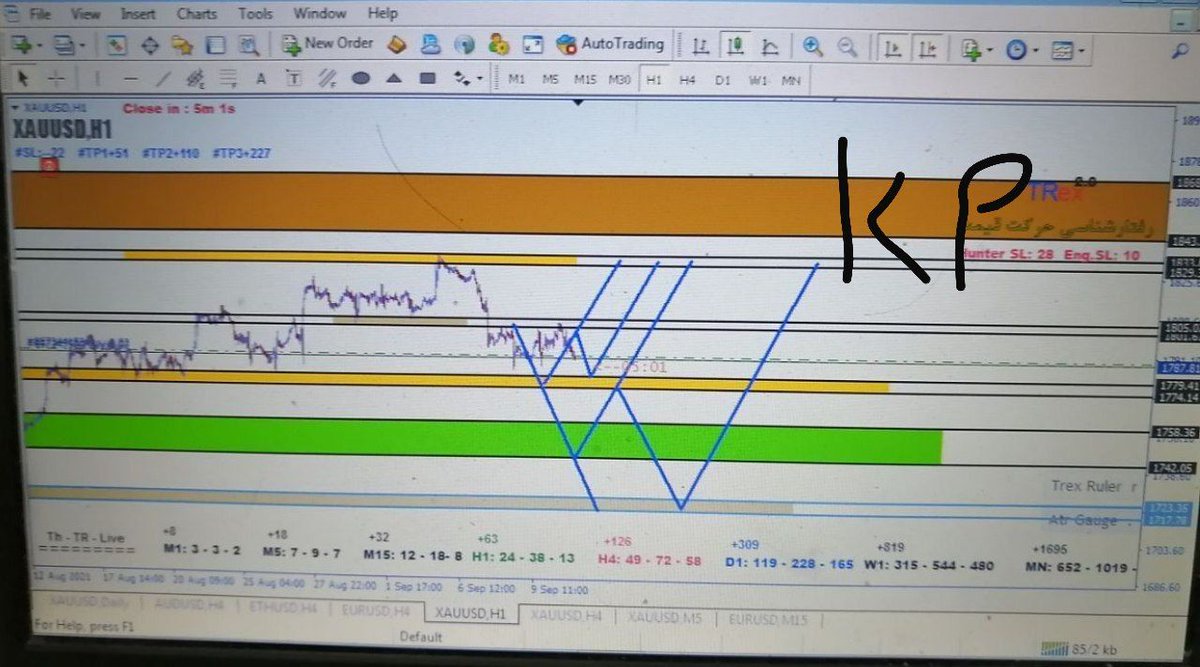
Task: Switch to the EURUSD,M15 chart tab
Action: tap(768, 620)
